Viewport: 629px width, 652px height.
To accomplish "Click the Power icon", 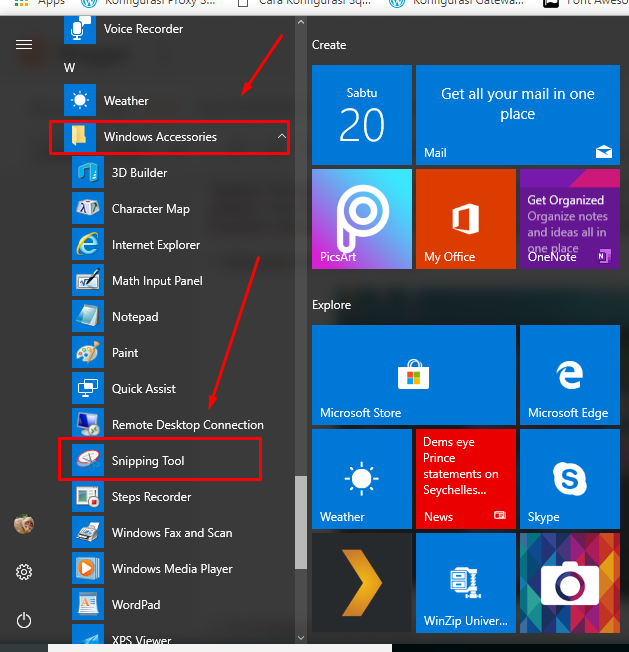I will pos(24,620).
